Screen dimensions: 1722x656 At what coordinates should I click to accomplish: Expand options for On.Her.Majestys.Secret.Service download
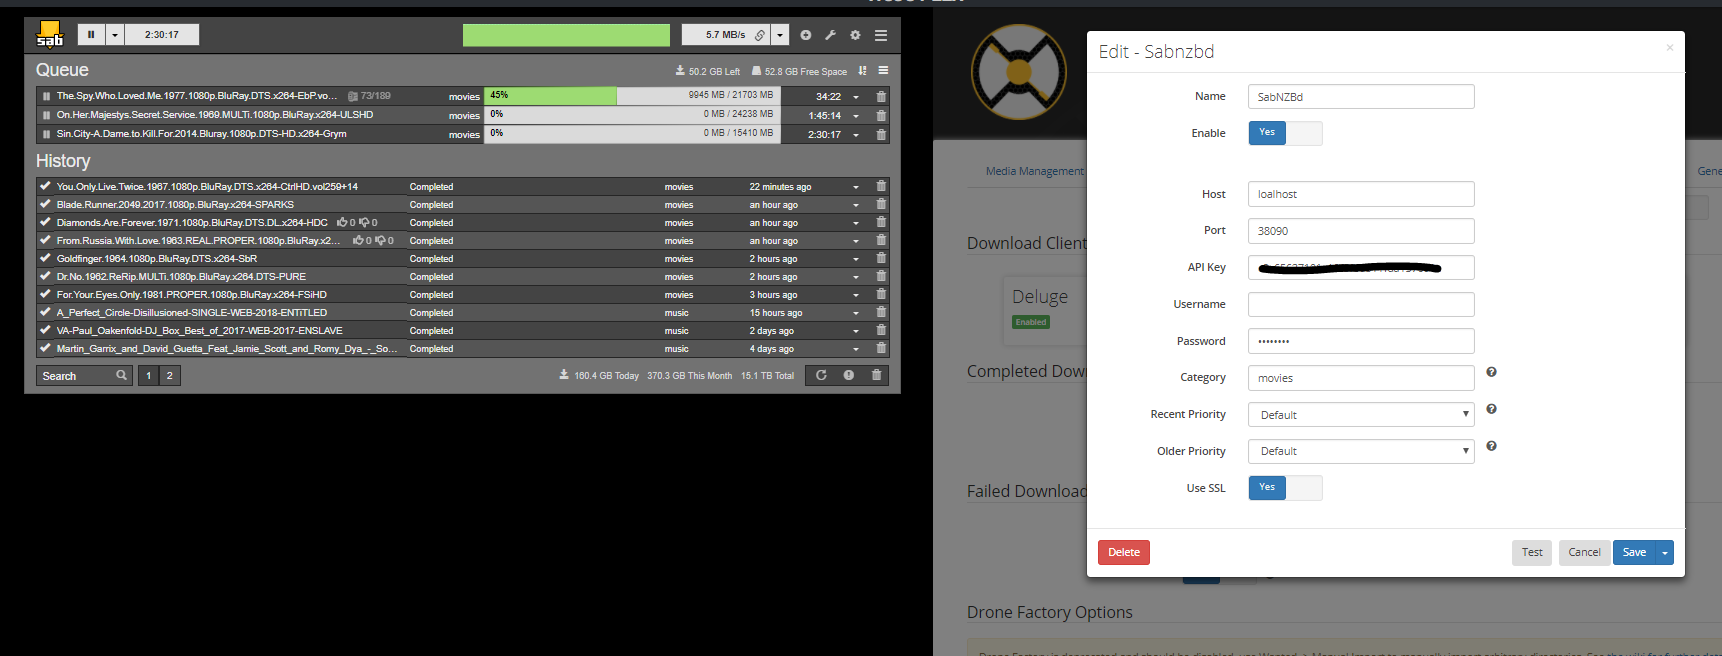[856, 116]
